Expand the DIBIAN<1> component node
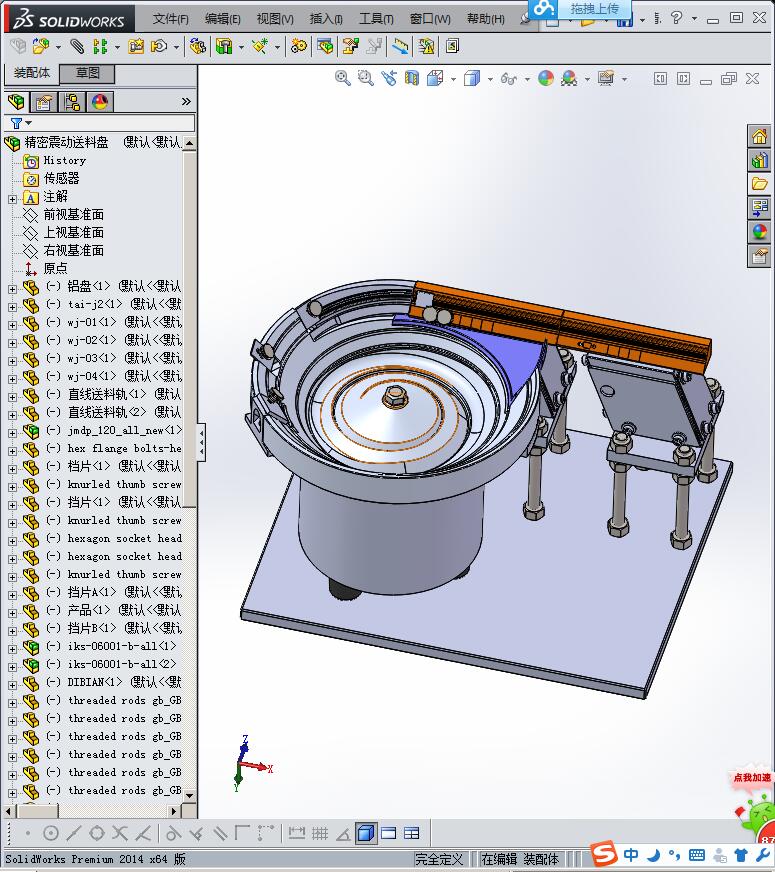 point(12,685)
